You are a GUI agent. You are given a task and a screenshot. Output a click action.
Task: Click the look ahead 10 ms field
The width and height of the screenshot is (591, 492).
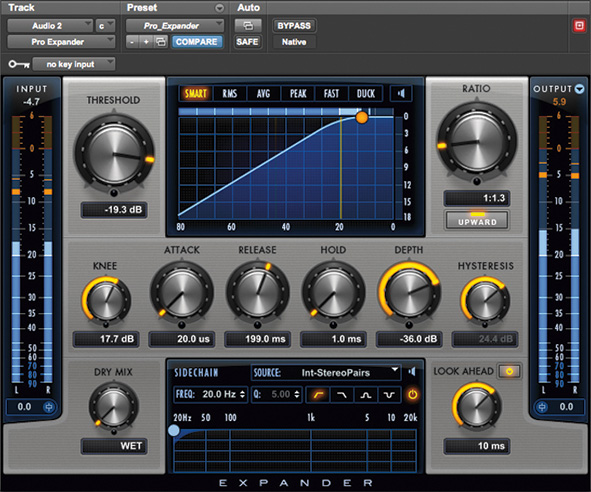pyautogui.click(x=477, y=446)
